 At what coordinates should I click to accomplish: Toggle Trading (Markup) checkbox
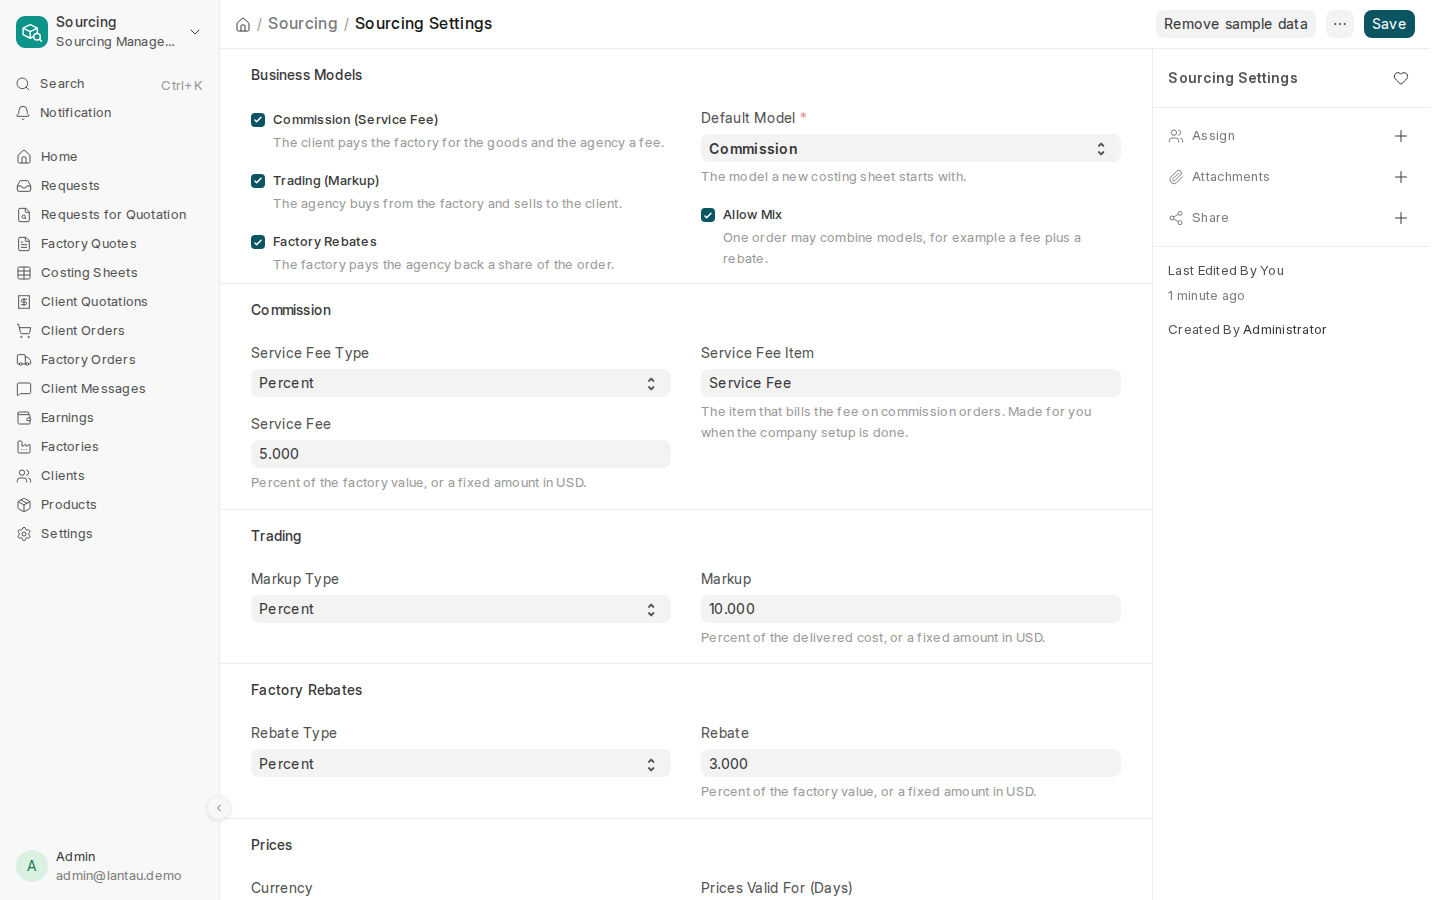pos(258,181)
